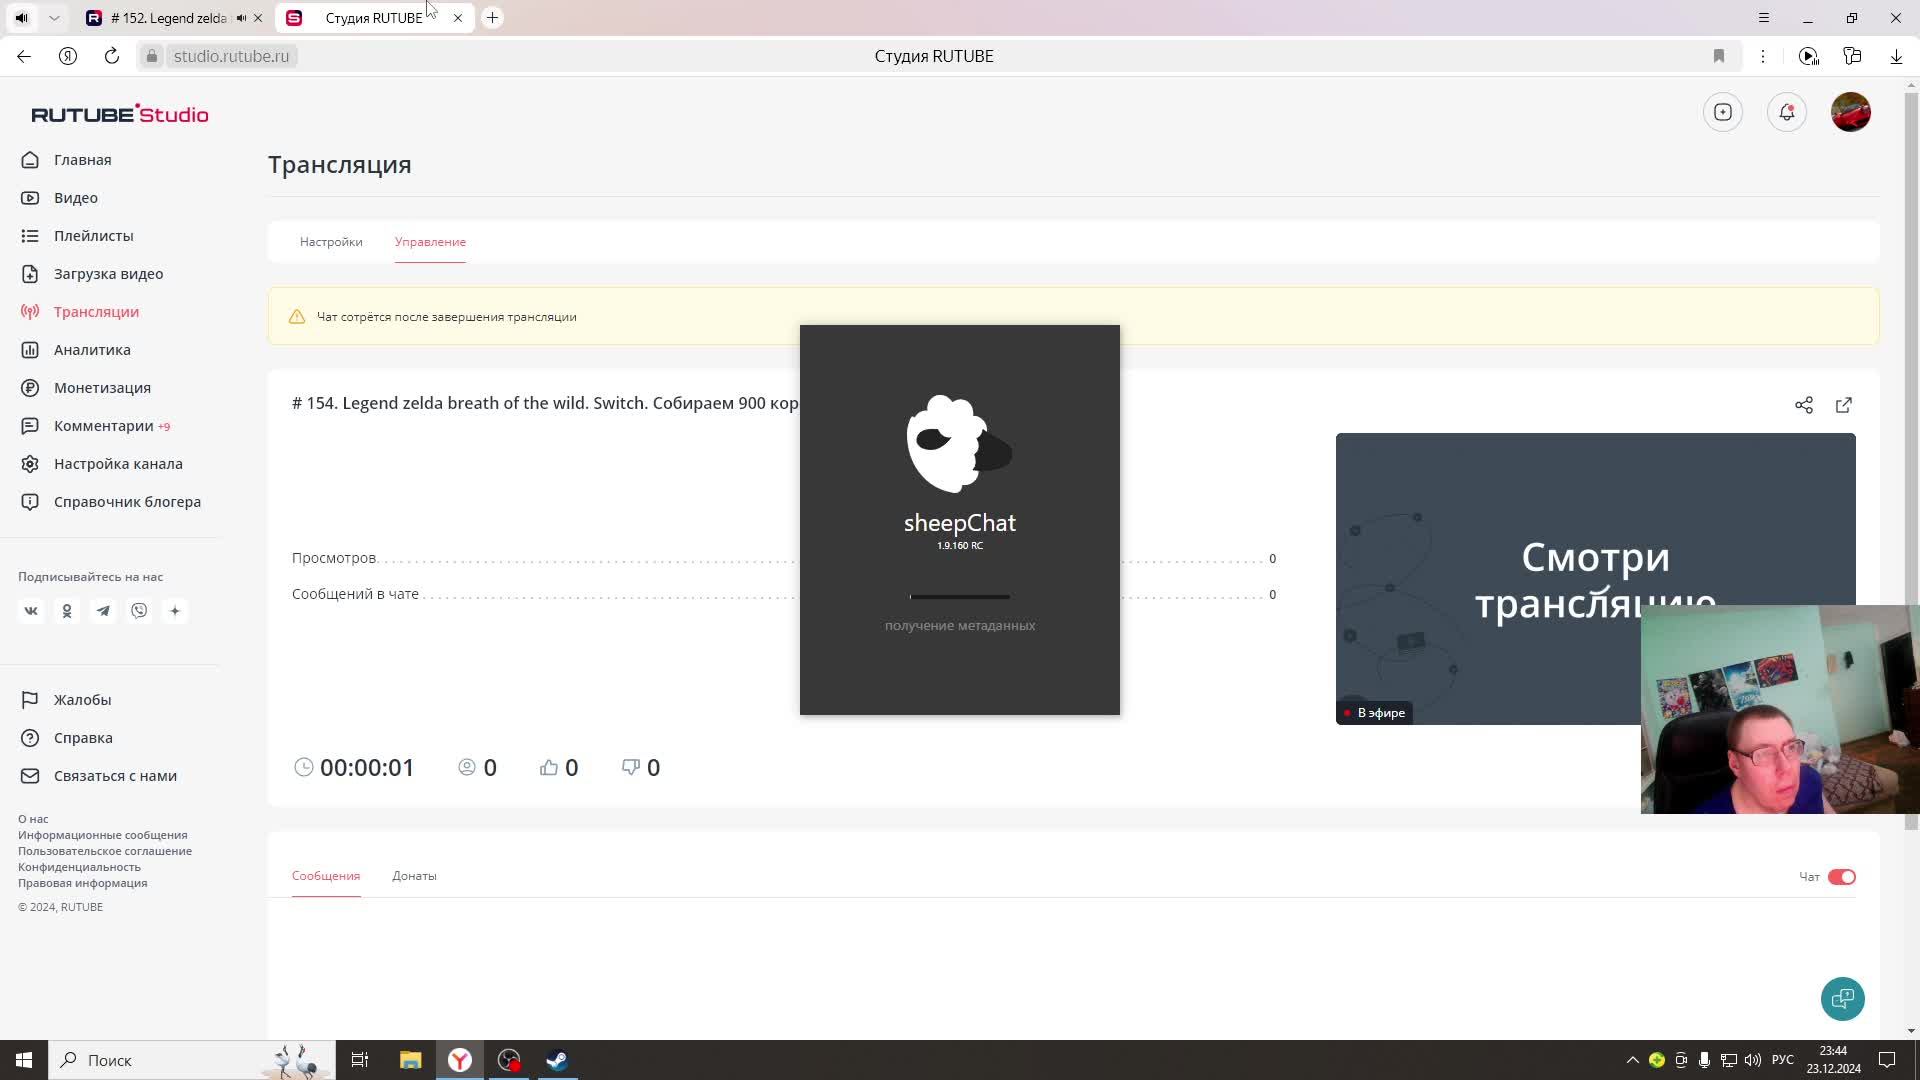Open the Пользовательское соглашение link
Viewport: 1920px width, 1080px height.
click(x=105, y=851)
